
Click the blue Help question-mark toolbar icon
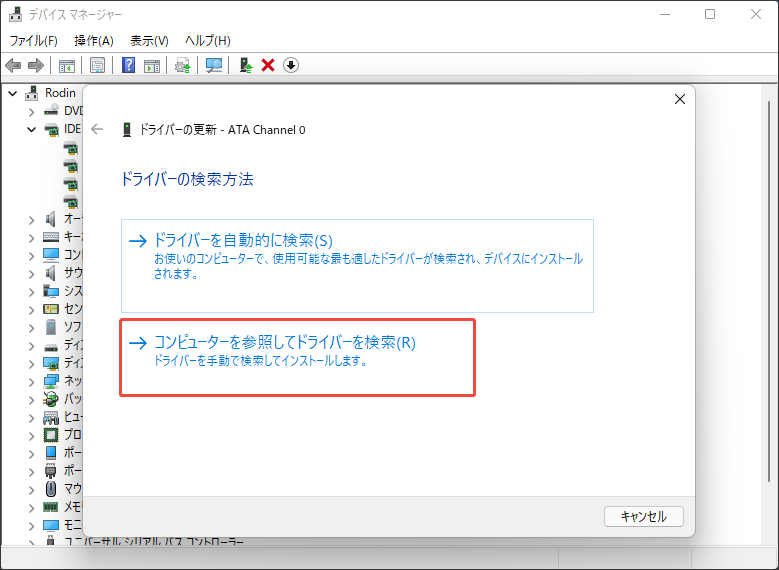tap(128, 65)
